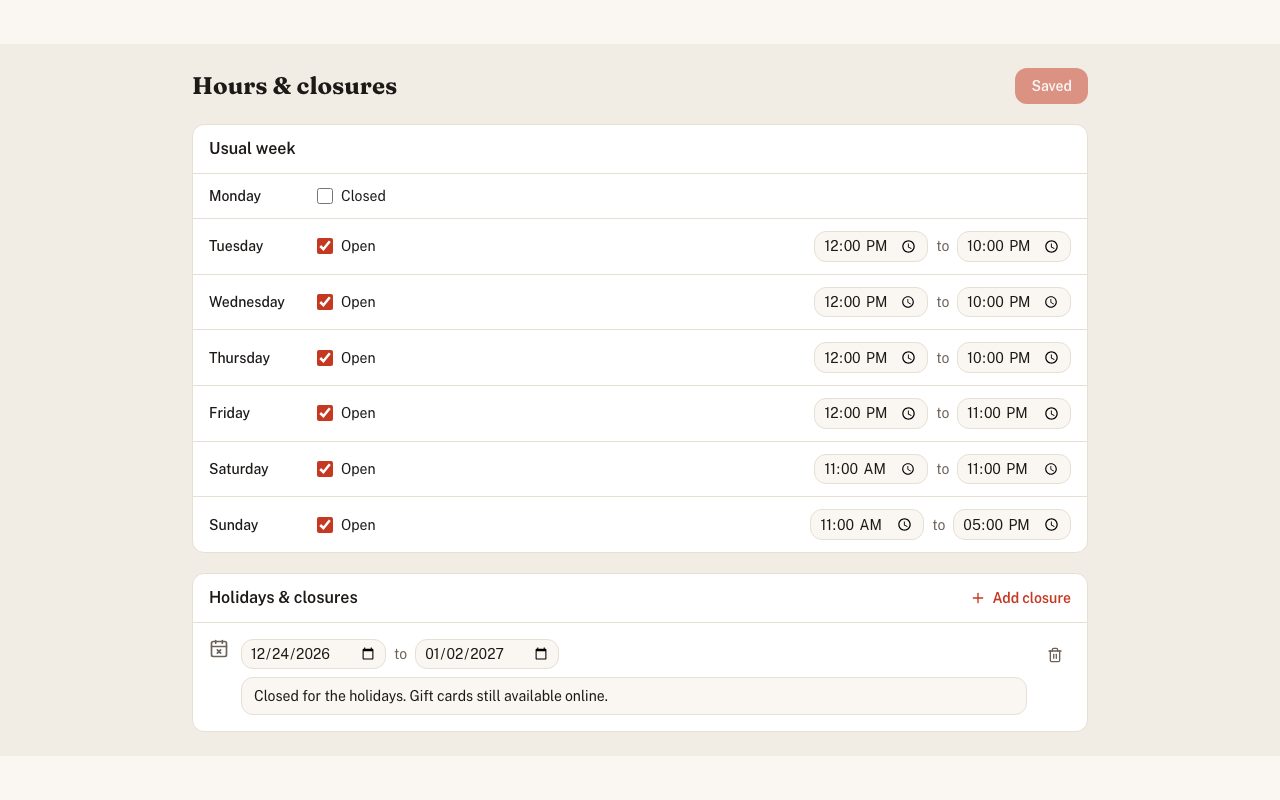1280x800 pixels.
Task: Uncheck the Friday Open checkbox
Action: tap(325, 413)
